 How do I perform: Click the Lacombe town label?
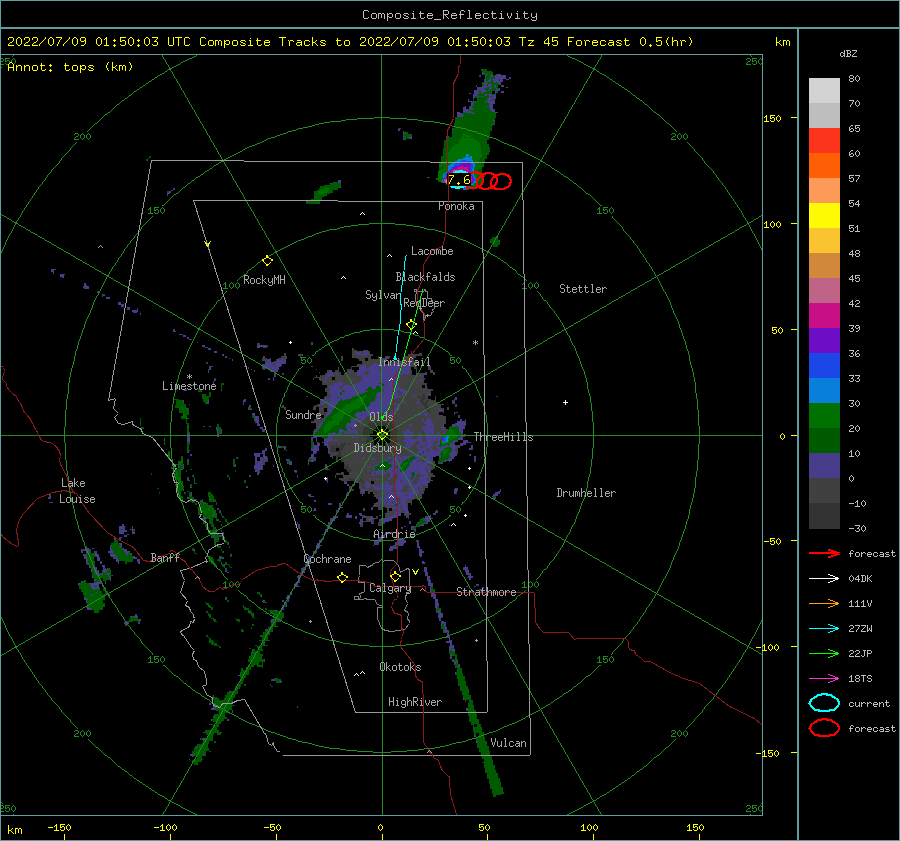[x=432, y=251]
